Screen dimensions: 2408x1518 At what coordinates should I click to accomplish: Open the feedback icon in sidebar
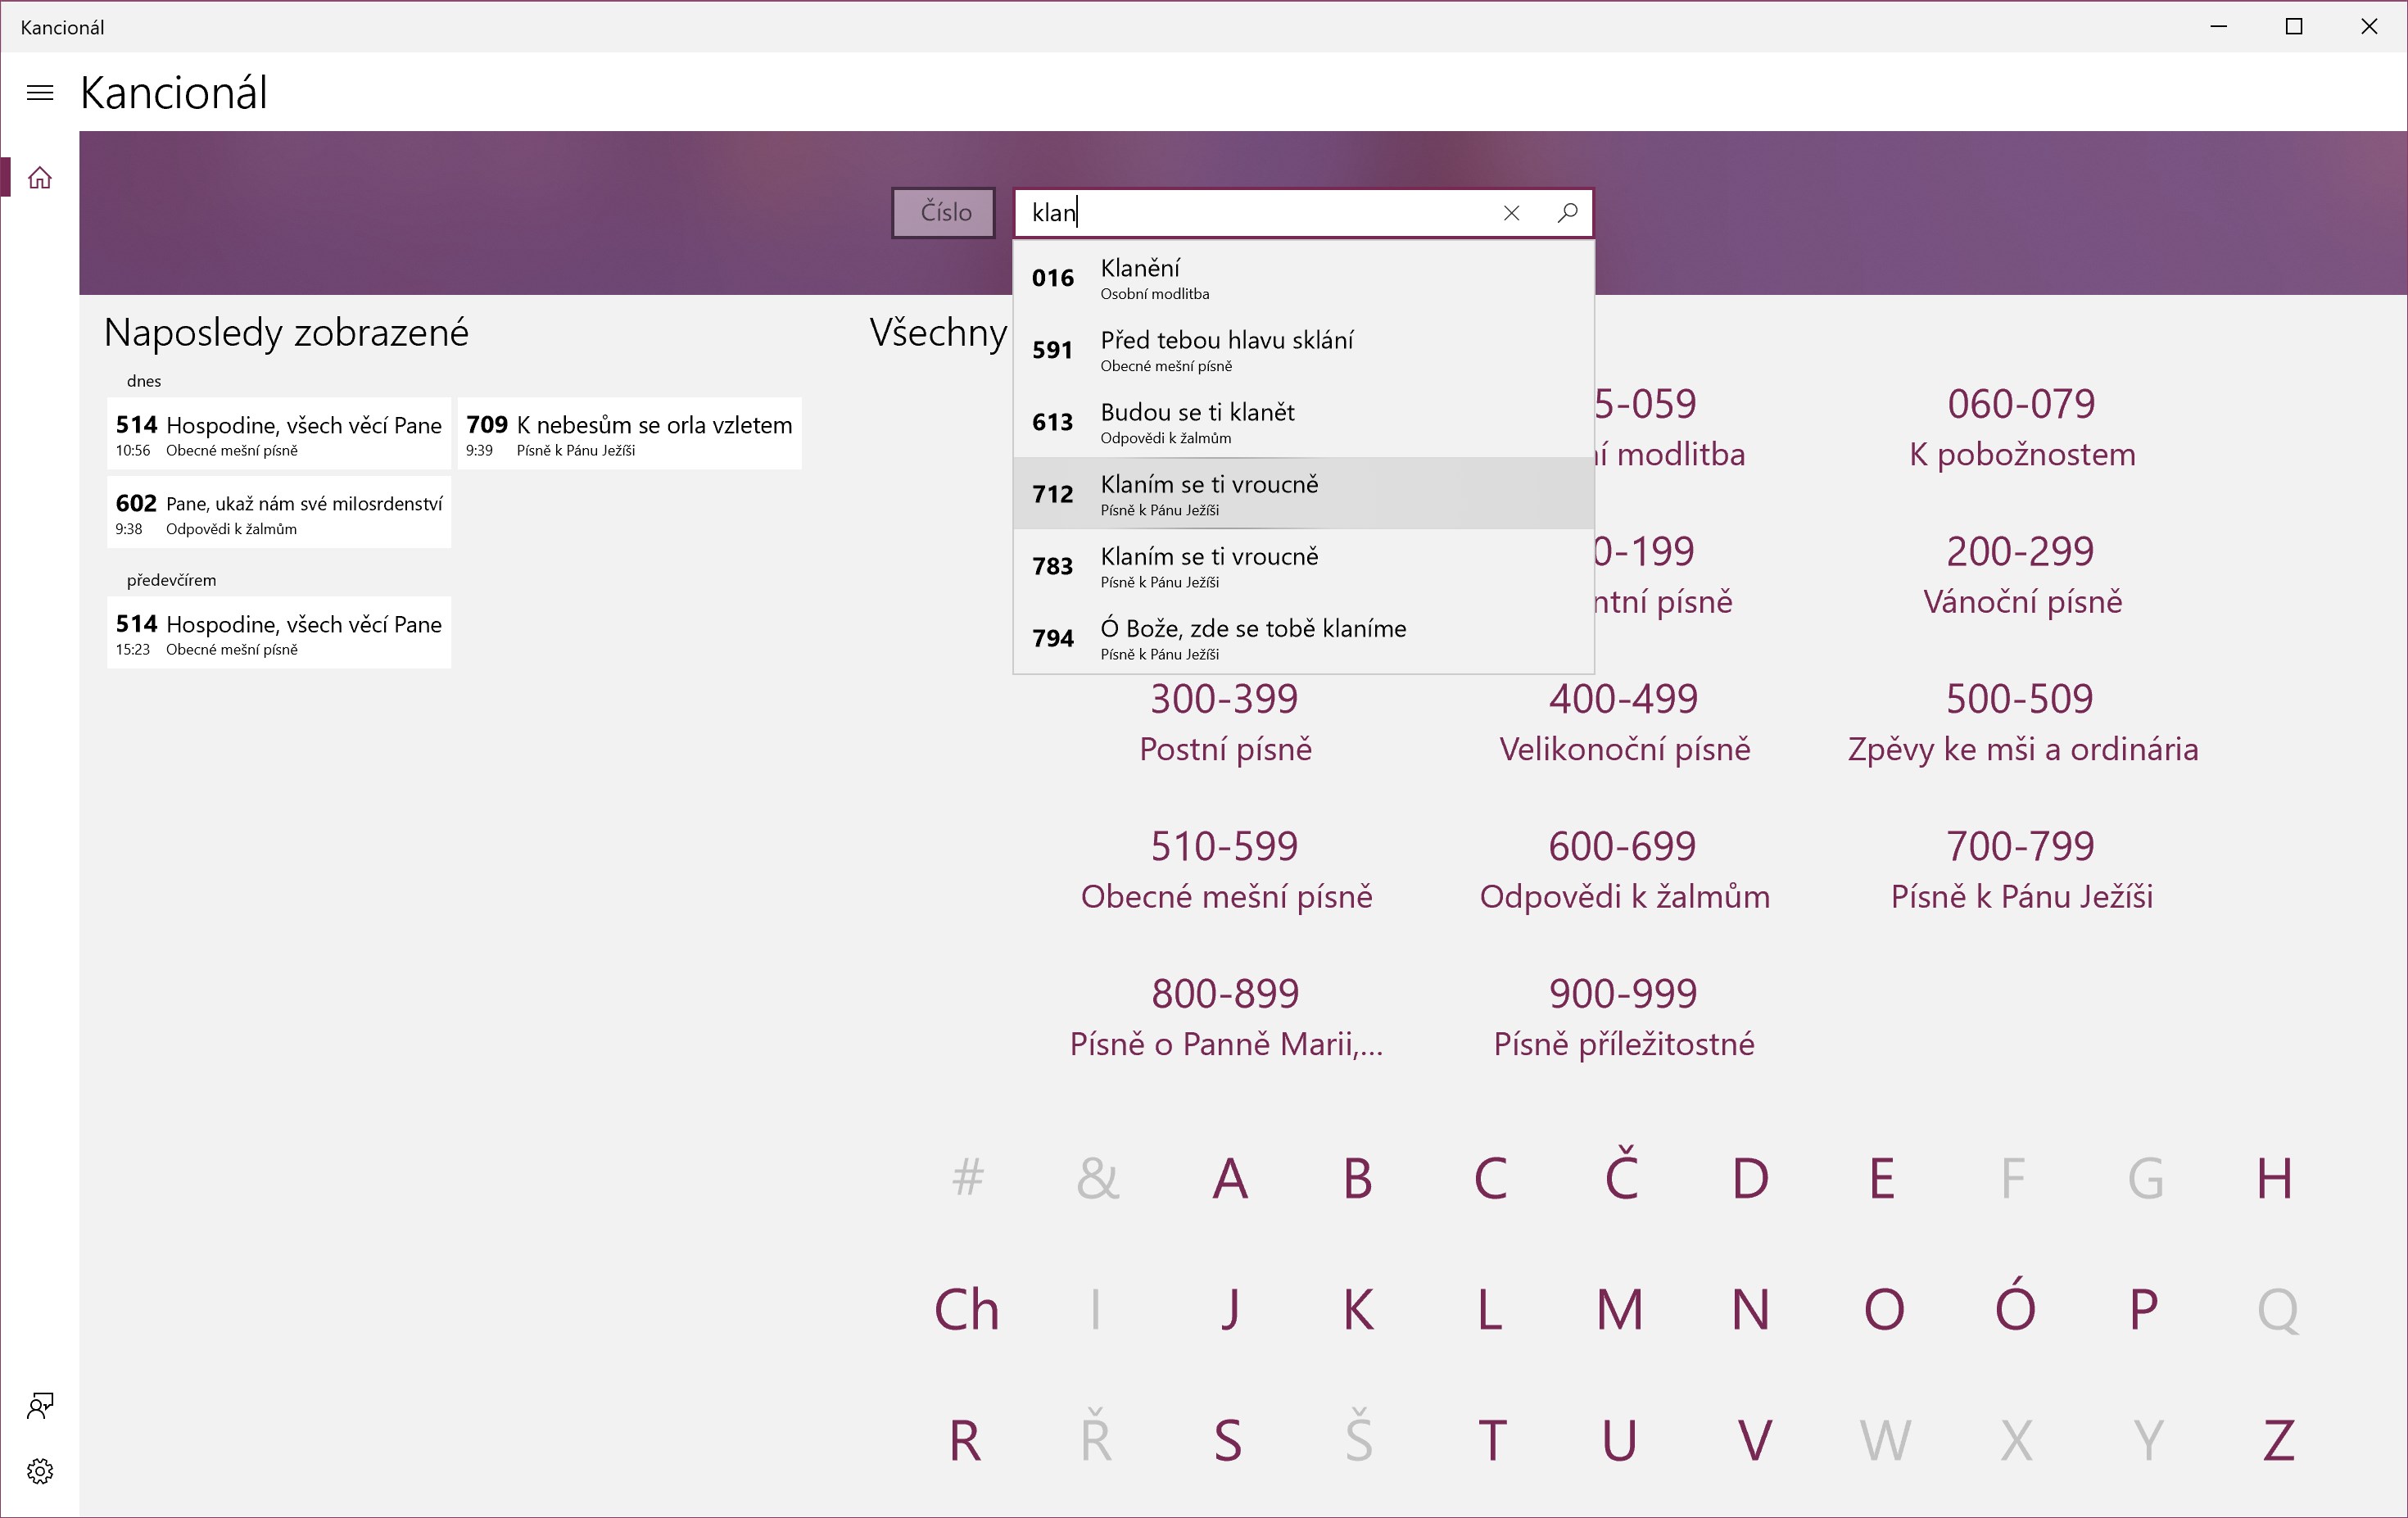[x=40, y=1406]
